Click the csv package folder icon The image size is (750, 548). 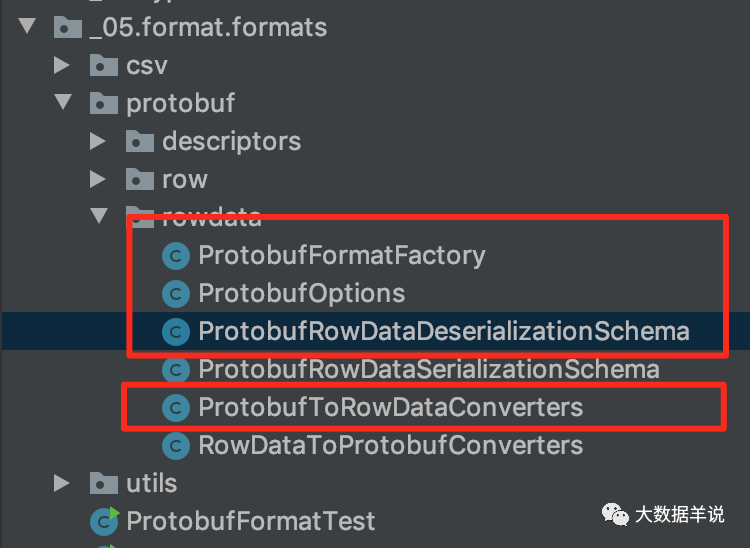pyautogui.click(x=104, y=65)
